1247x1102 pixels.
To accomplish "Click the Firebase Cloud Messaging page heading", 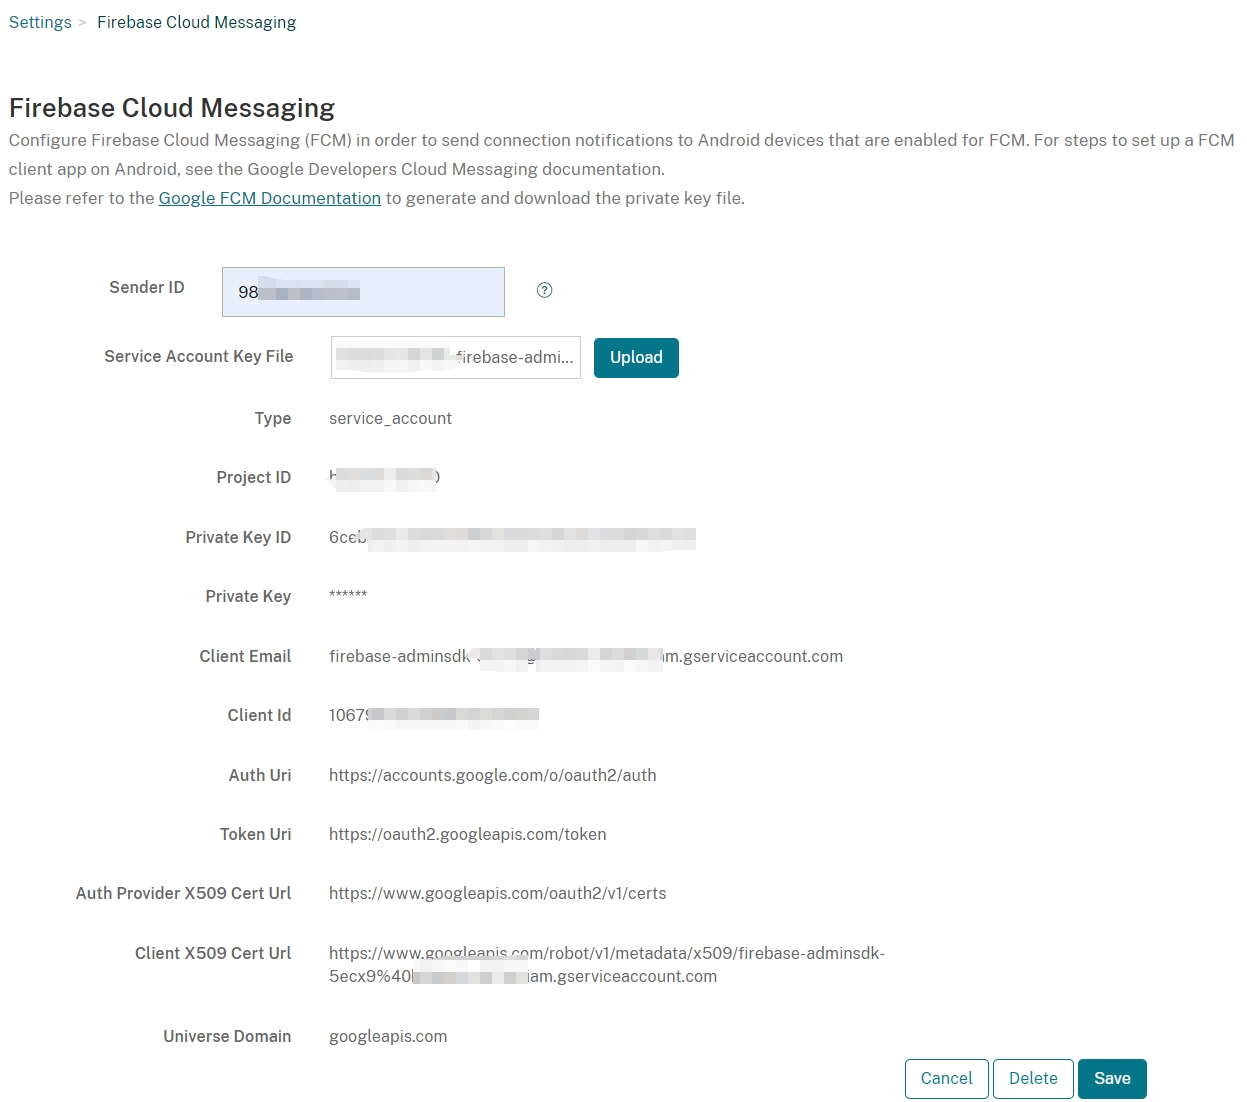I will pos(172,108).
